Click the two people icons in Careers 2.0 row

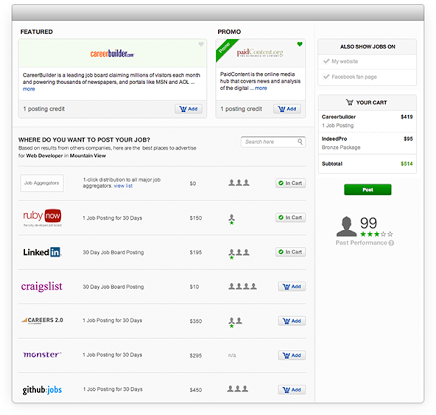pyautogui.click(x=235, y=322)
